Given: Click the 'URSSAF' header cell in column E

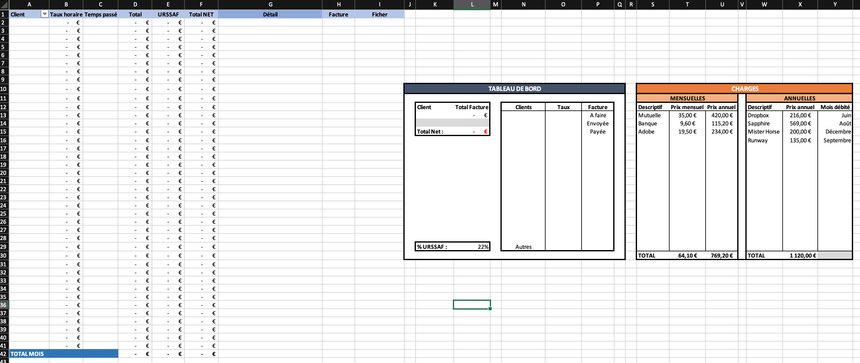Looking at the screenshot, I should pos(168,15).
